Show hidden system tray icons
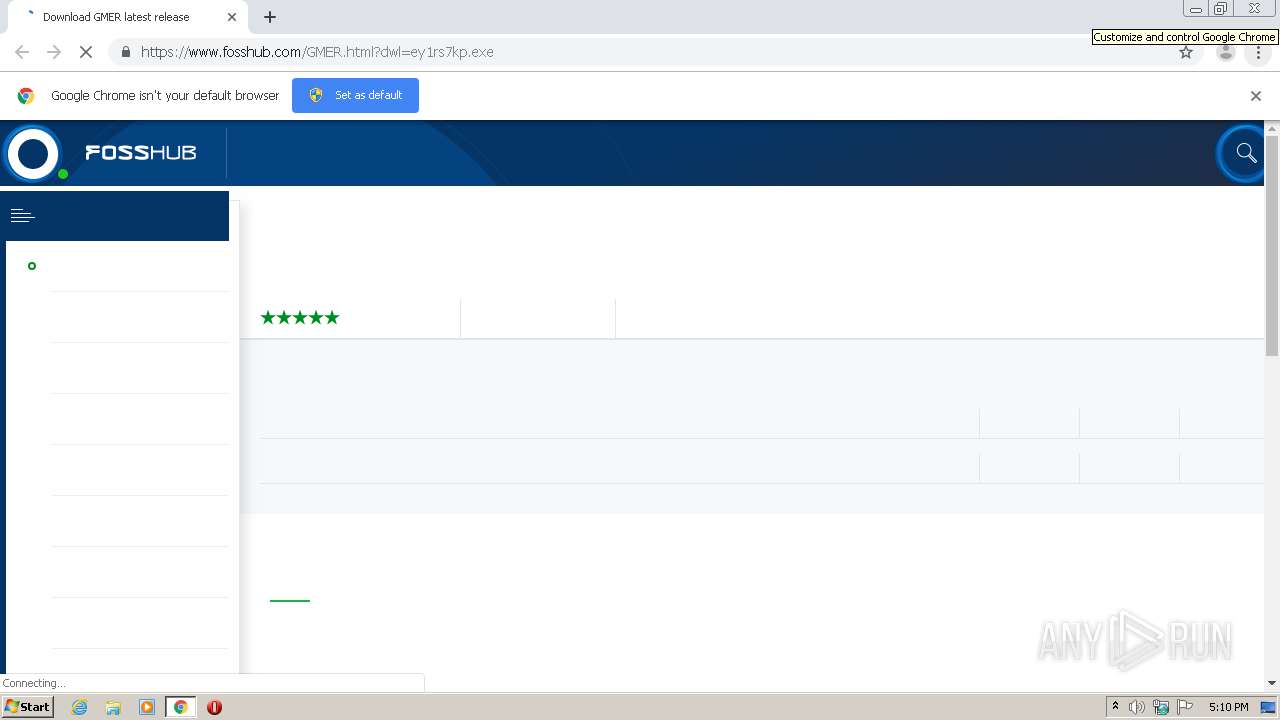Screen dimensions: 1280x720 click(1115, 707)
